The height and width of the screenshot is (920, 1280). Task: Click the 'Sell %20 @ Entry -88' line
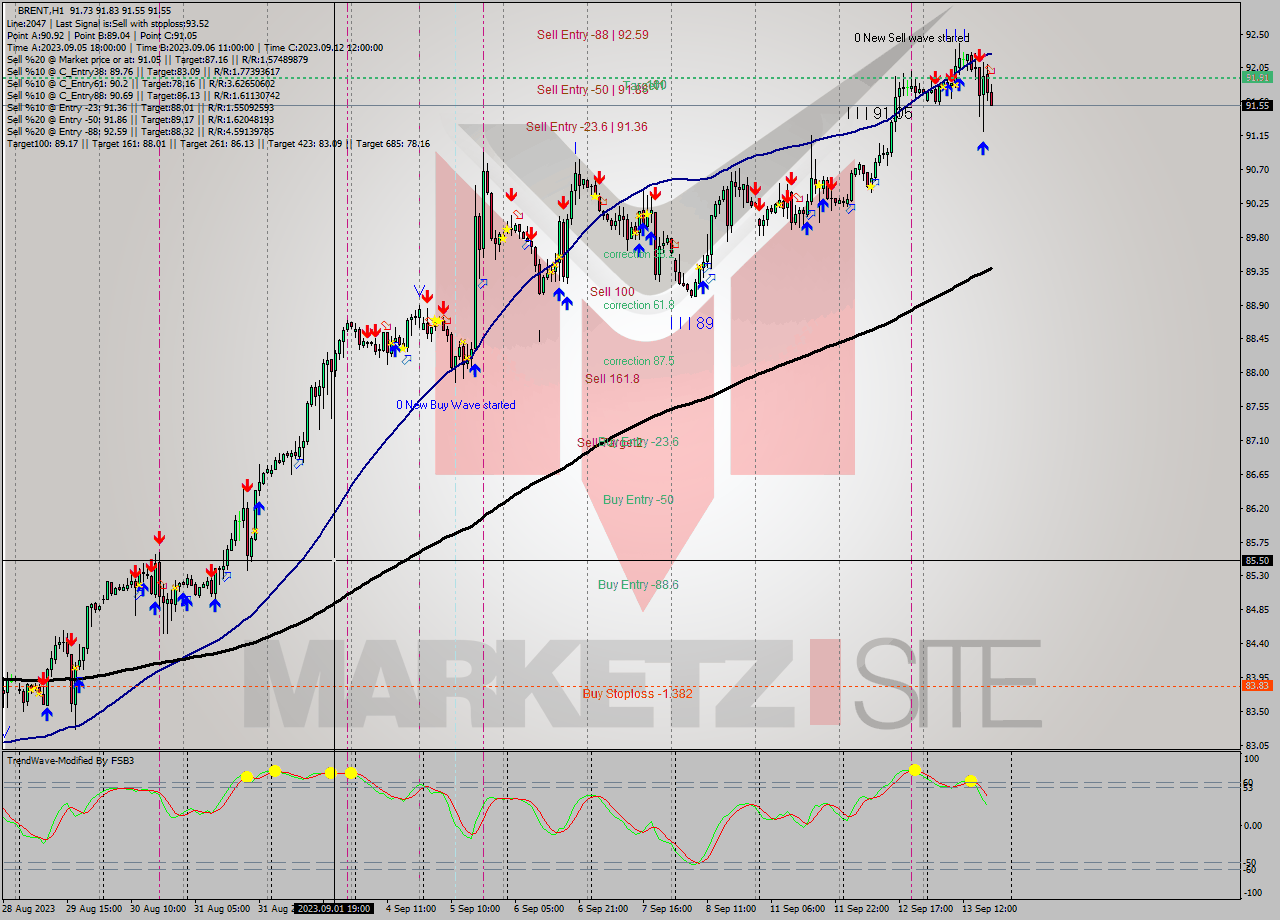click(x=140, y=132)
